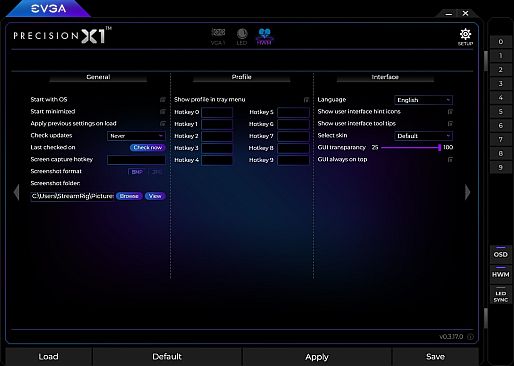This screenshot has width=514, height=366.
Task: Click the Check now button
Action: [148, 147]
